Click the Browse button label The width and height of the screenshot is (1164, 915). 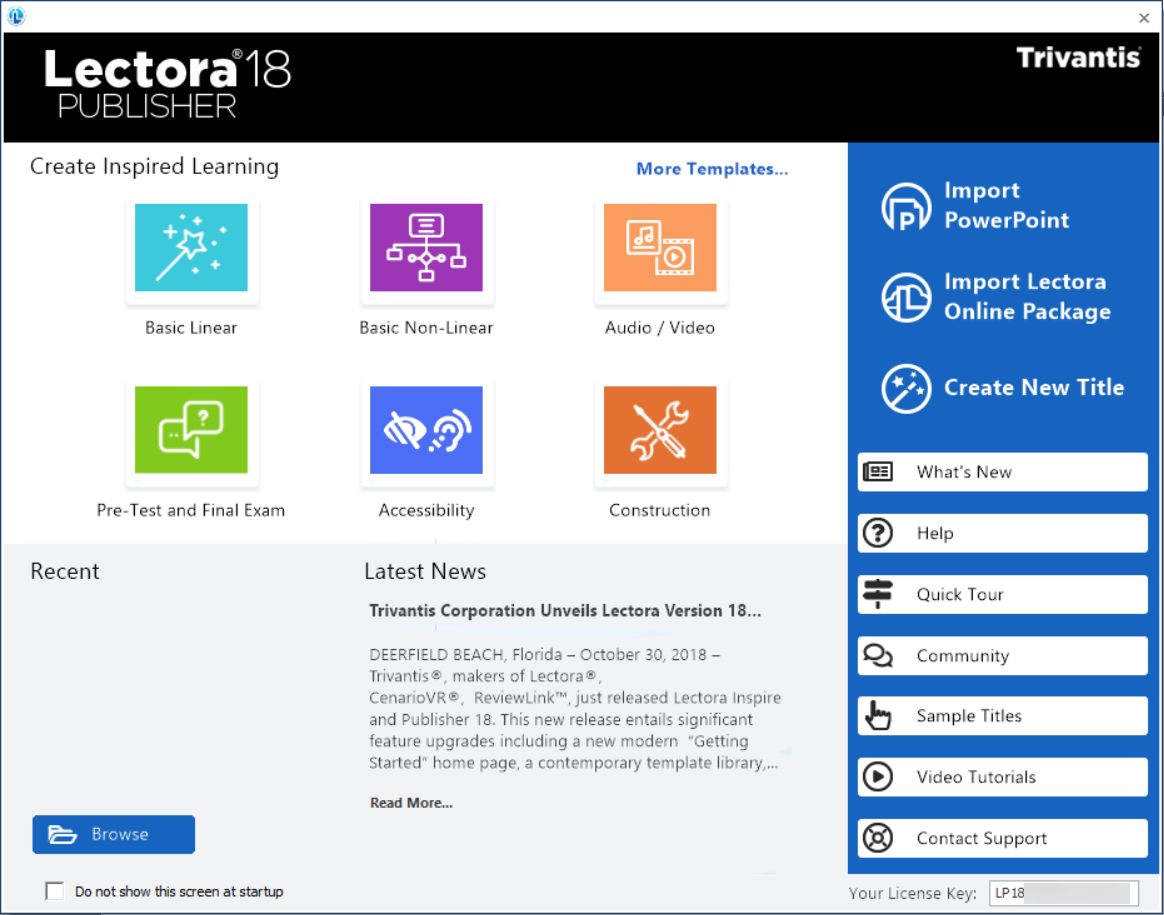[120, 834]
